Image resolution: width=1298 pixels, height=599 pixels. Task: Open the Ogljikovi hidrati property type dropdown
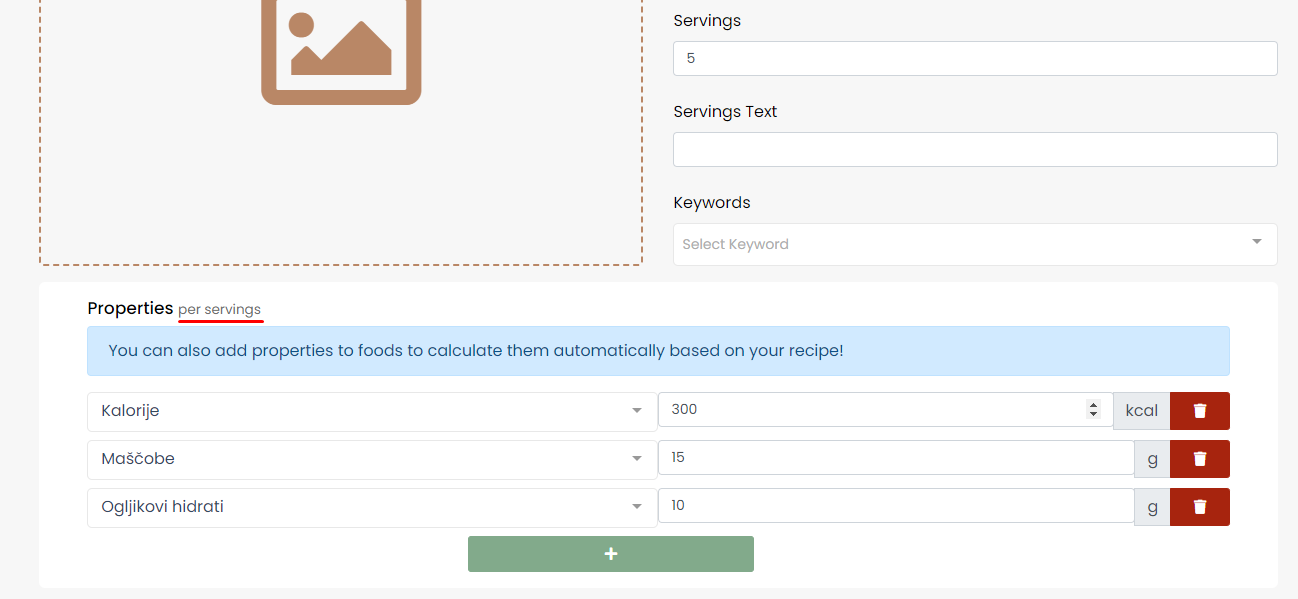[x=637, y=506]
